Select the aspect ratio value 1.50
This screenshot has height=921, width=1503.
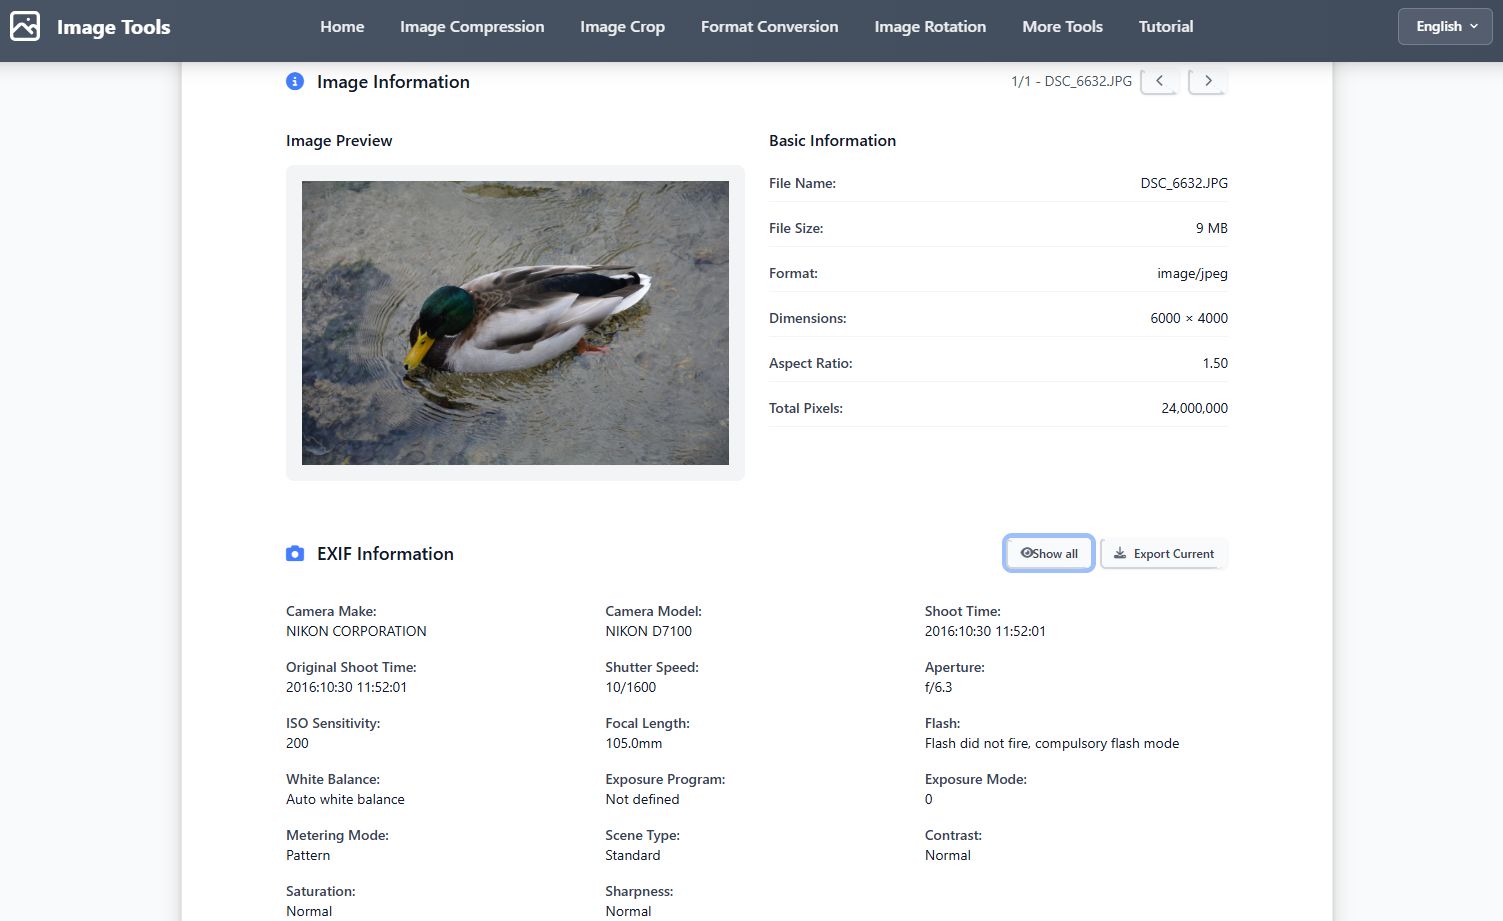(1215, 363)
